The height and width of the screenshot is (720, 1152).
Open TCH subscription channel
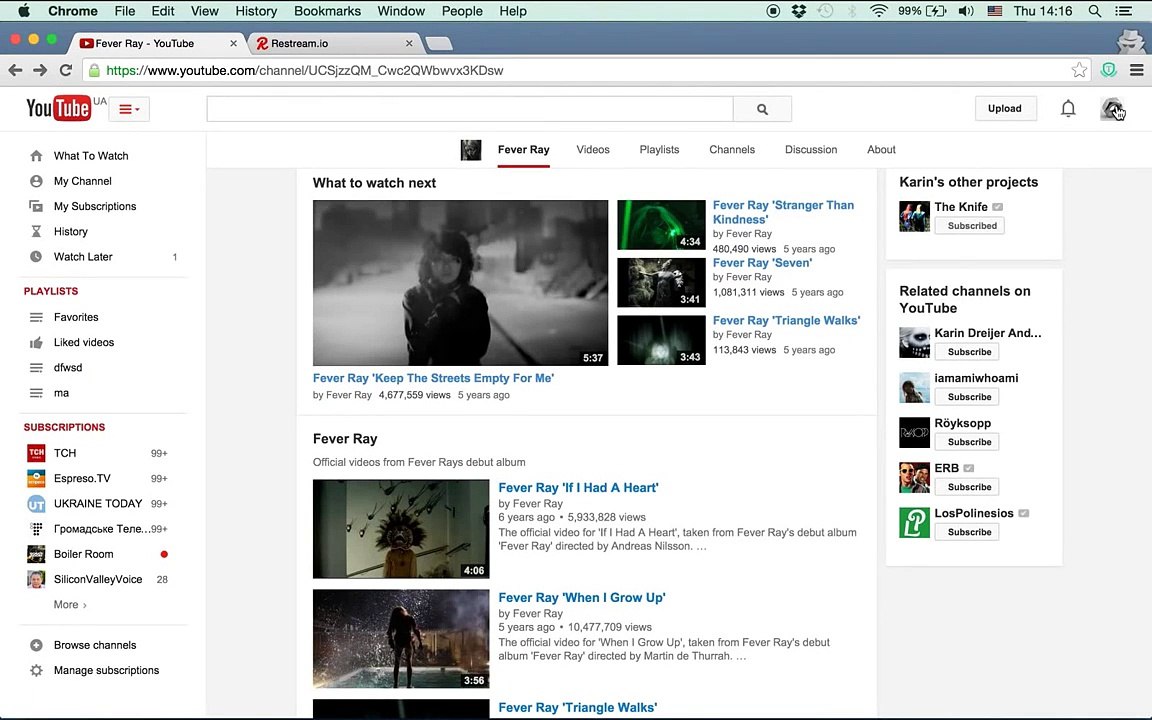pyautogui.click(x=65, y=453)
